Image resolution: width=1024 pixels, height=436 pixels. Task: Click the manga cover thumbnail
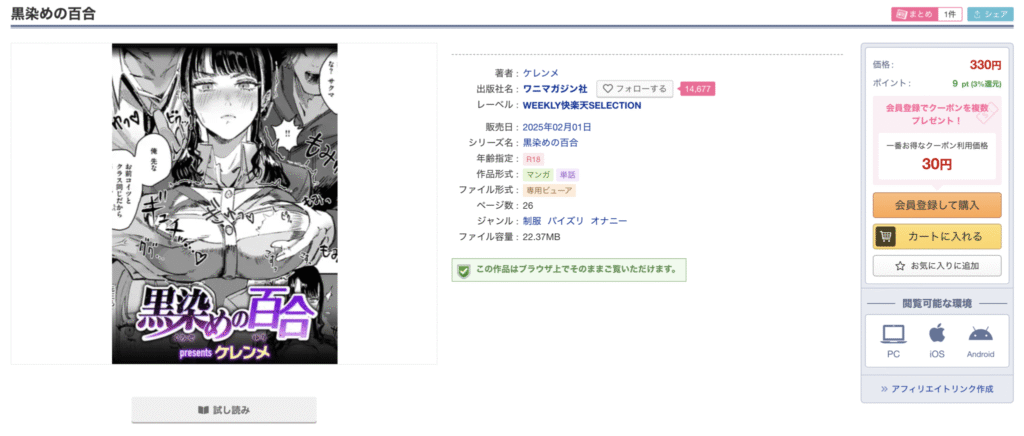[225, 204]
